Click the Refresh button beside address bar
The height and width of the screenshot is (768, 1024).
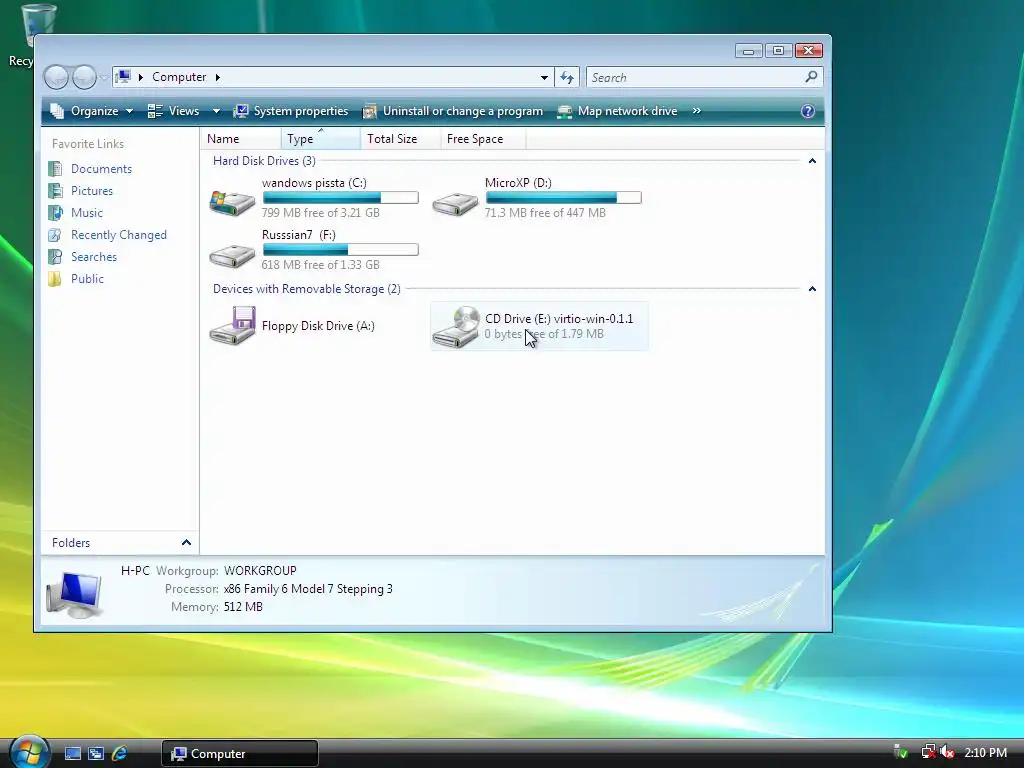pos(566,78)
